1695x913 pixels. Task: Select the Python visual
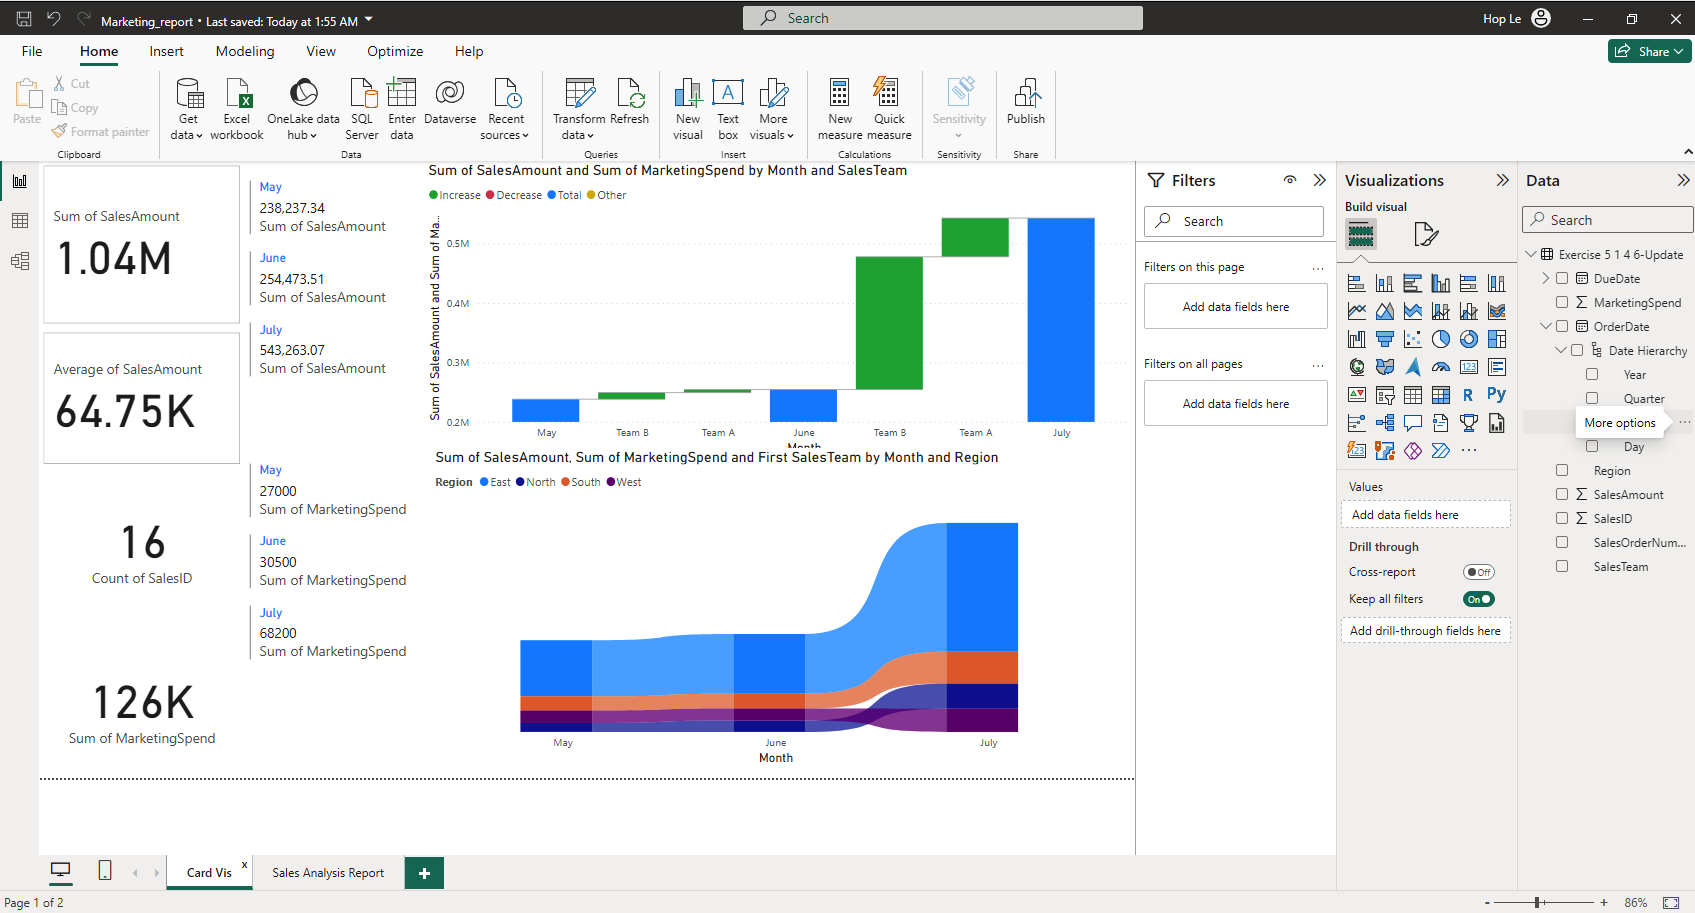click(x=1497, y=395)
